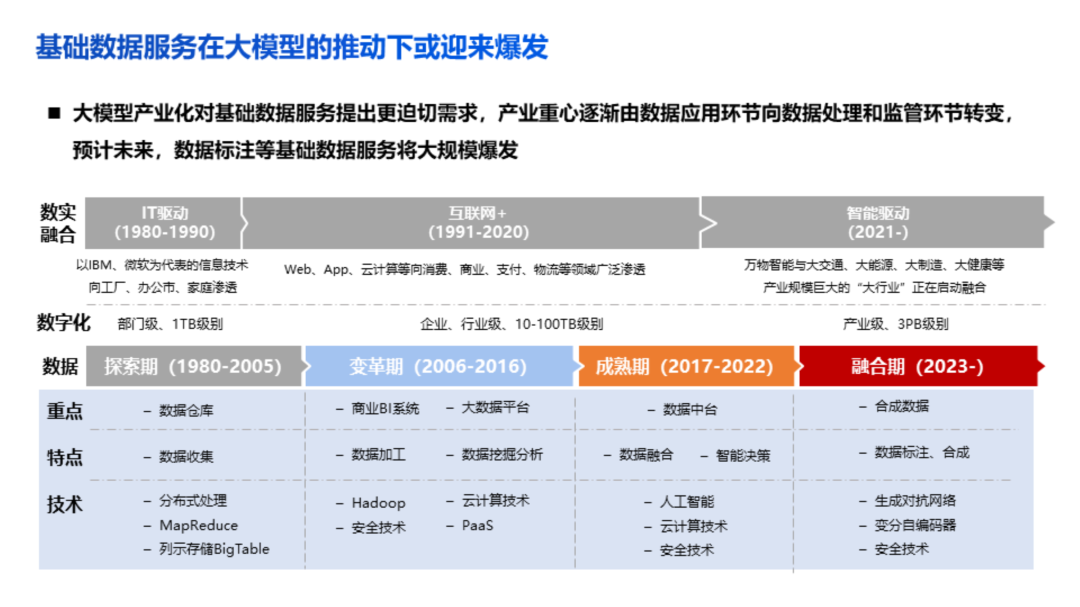Click the 数据中台 item
This screenshot has width=1080, height=607.
click(x=690, y=410)
